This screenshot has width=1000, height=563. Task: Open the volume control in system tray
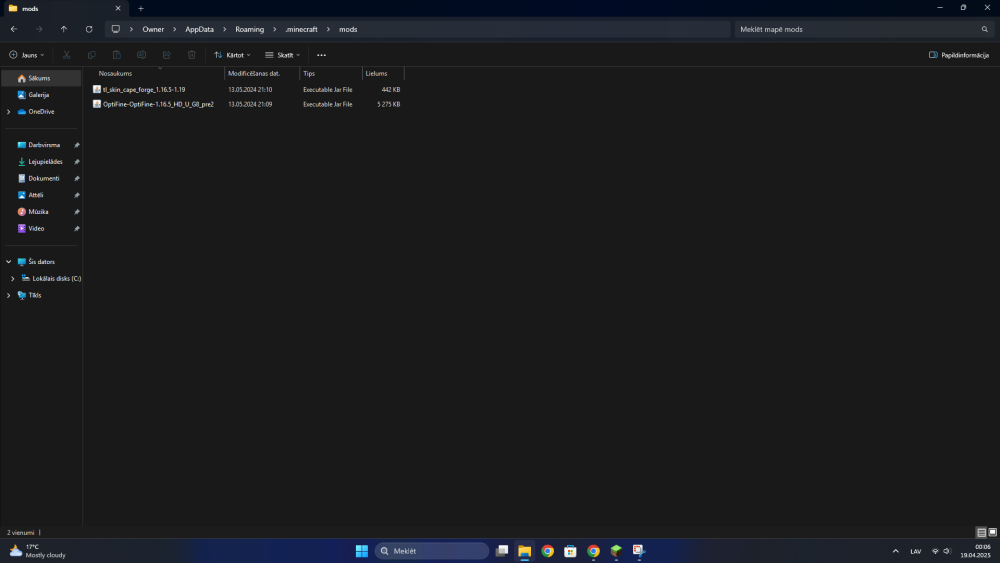coord(947,551)
